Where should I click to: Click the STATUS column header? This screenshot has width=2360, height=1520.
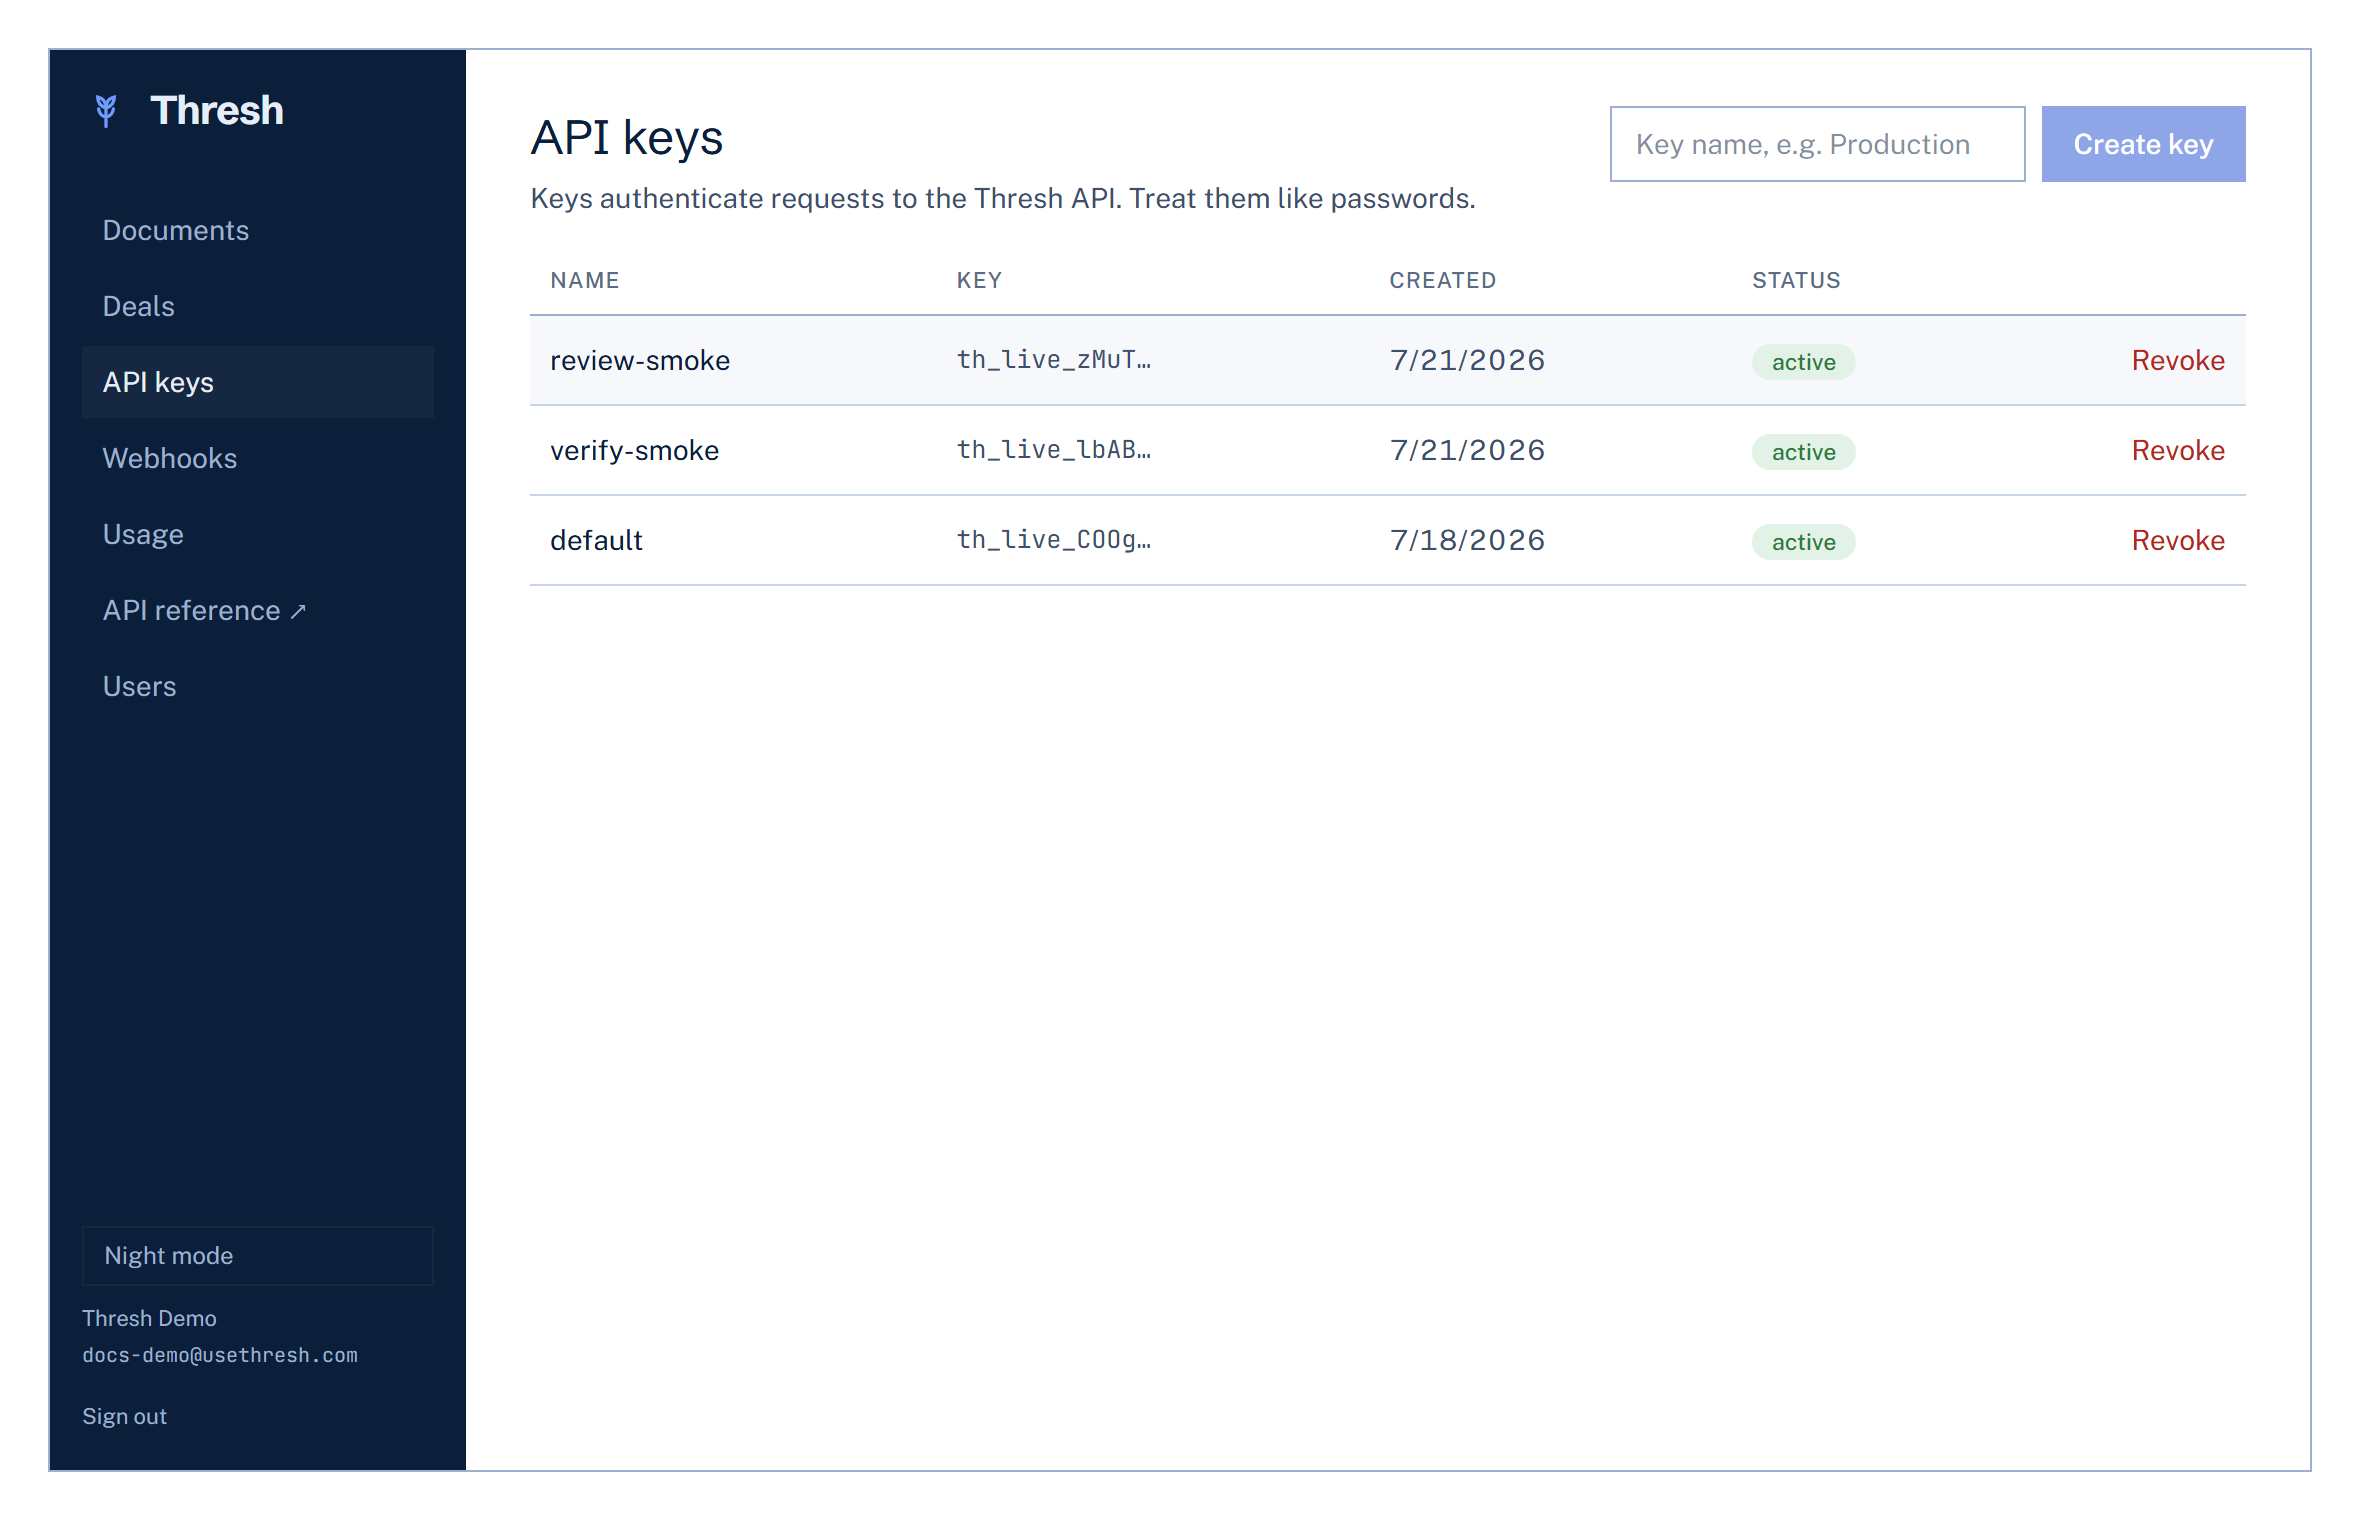click(x=1796, y=280)
